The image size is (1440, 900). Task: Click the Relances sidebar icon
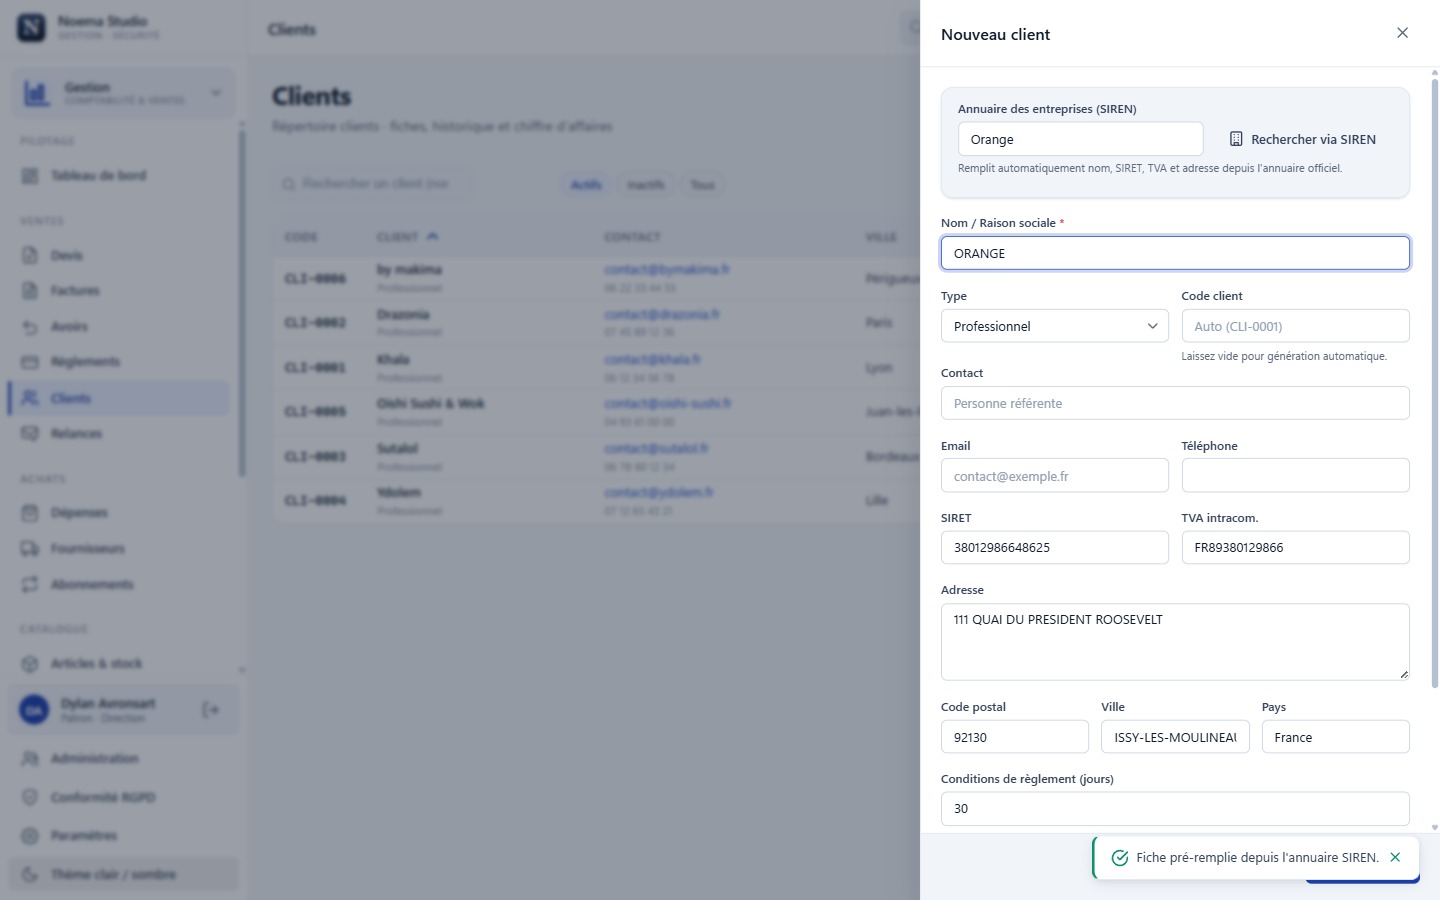coord(30,434)
